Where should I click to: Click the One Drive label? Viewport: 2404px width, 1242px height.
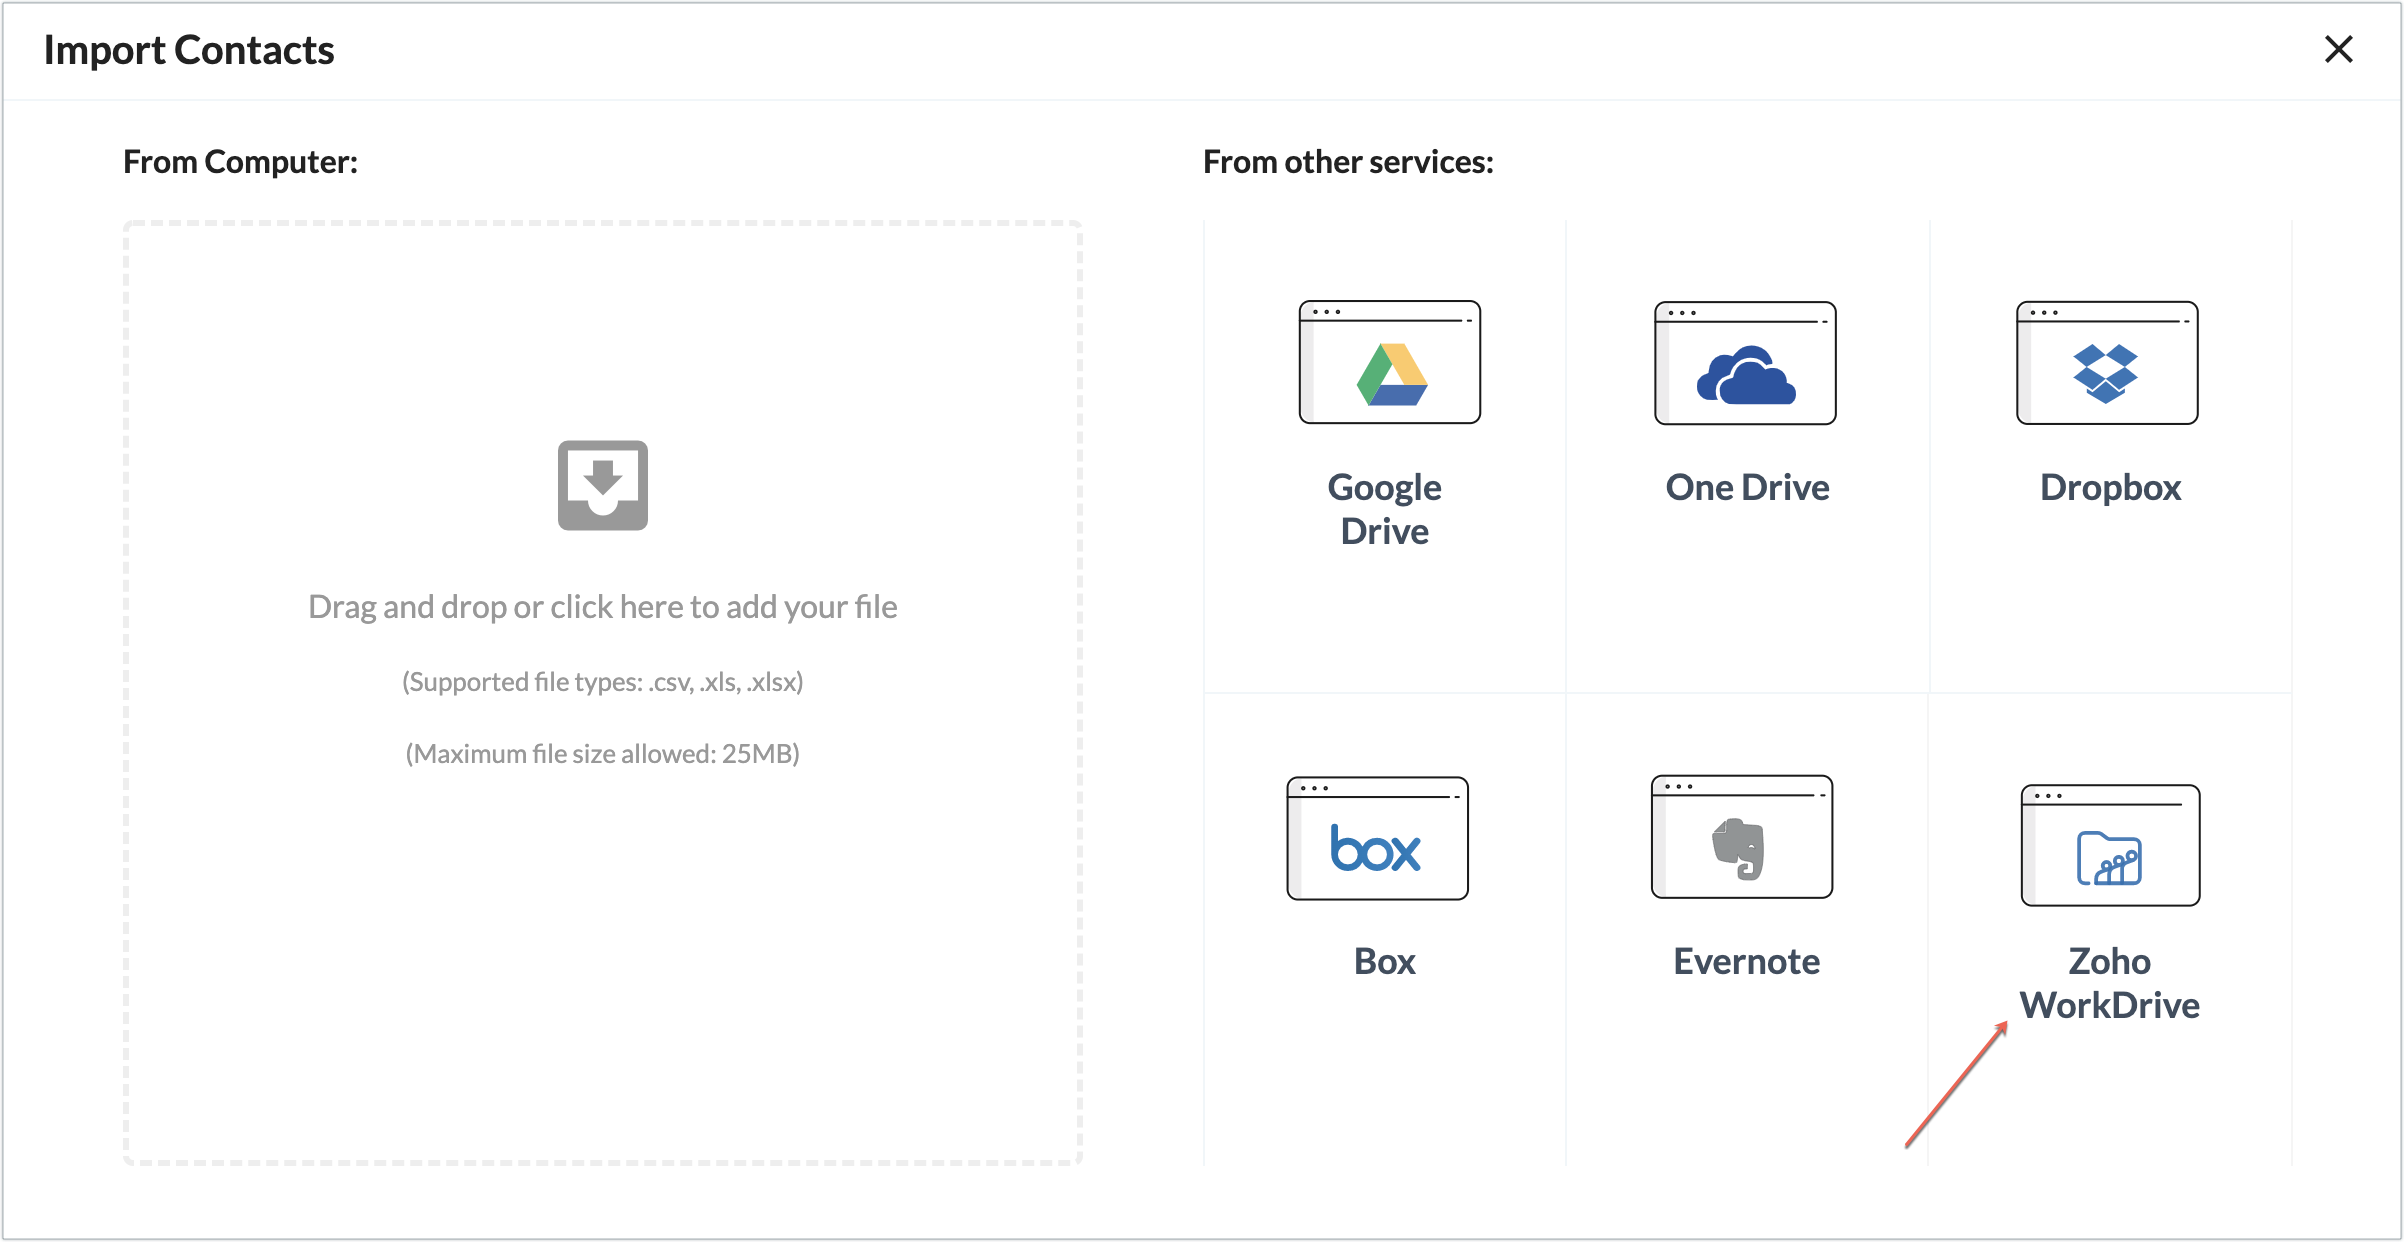1747,487
